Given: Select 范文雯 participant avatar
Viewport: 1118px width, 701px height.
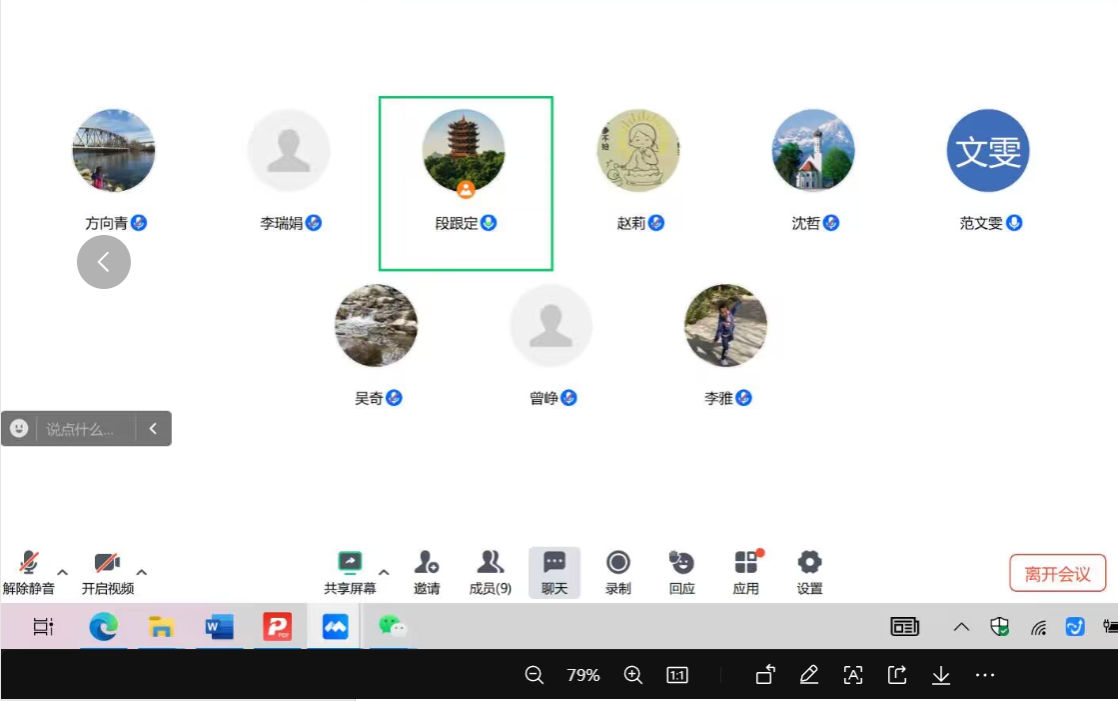Looking at the screenshot, I should (x=988, y=151).
